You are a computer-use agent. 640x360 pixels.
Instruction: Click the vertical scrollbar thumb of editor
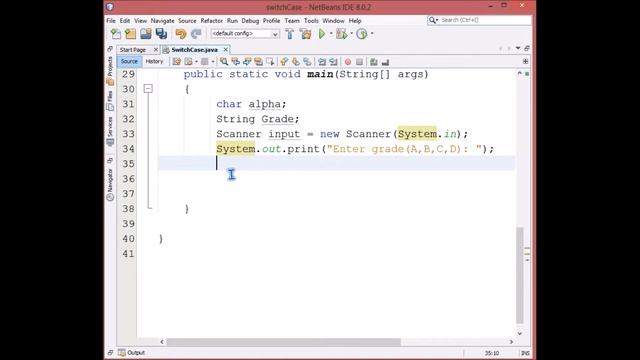click(520, 275)
